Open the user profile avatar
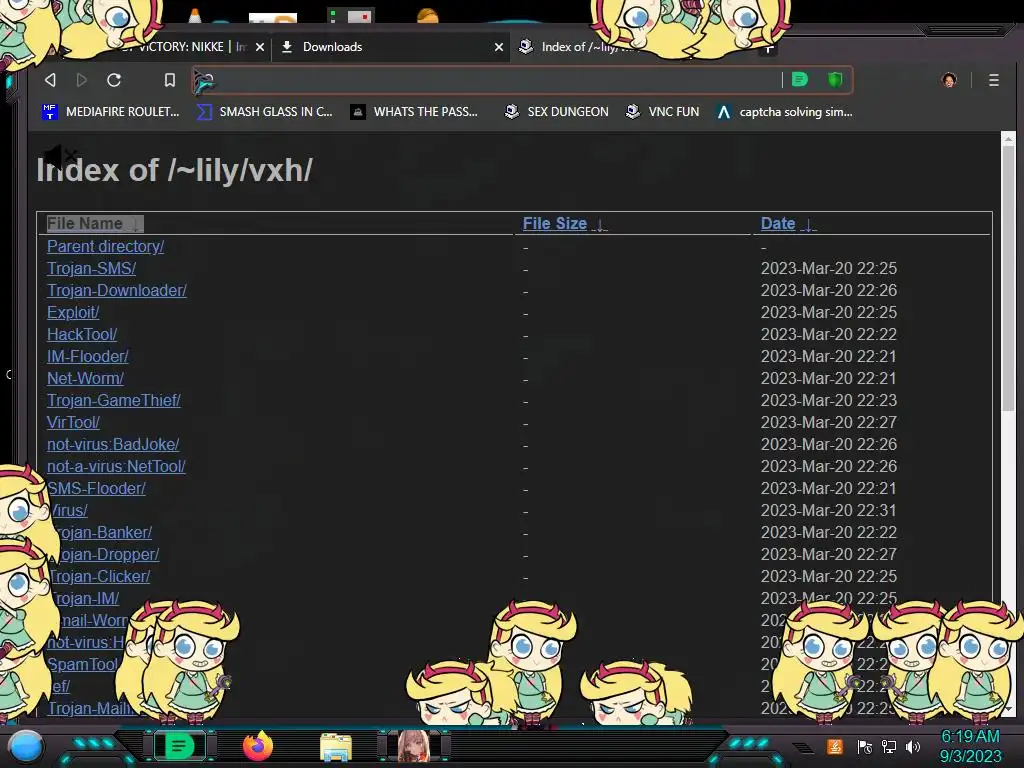The height and width of the screenshot is (768, 1024). 949,80
